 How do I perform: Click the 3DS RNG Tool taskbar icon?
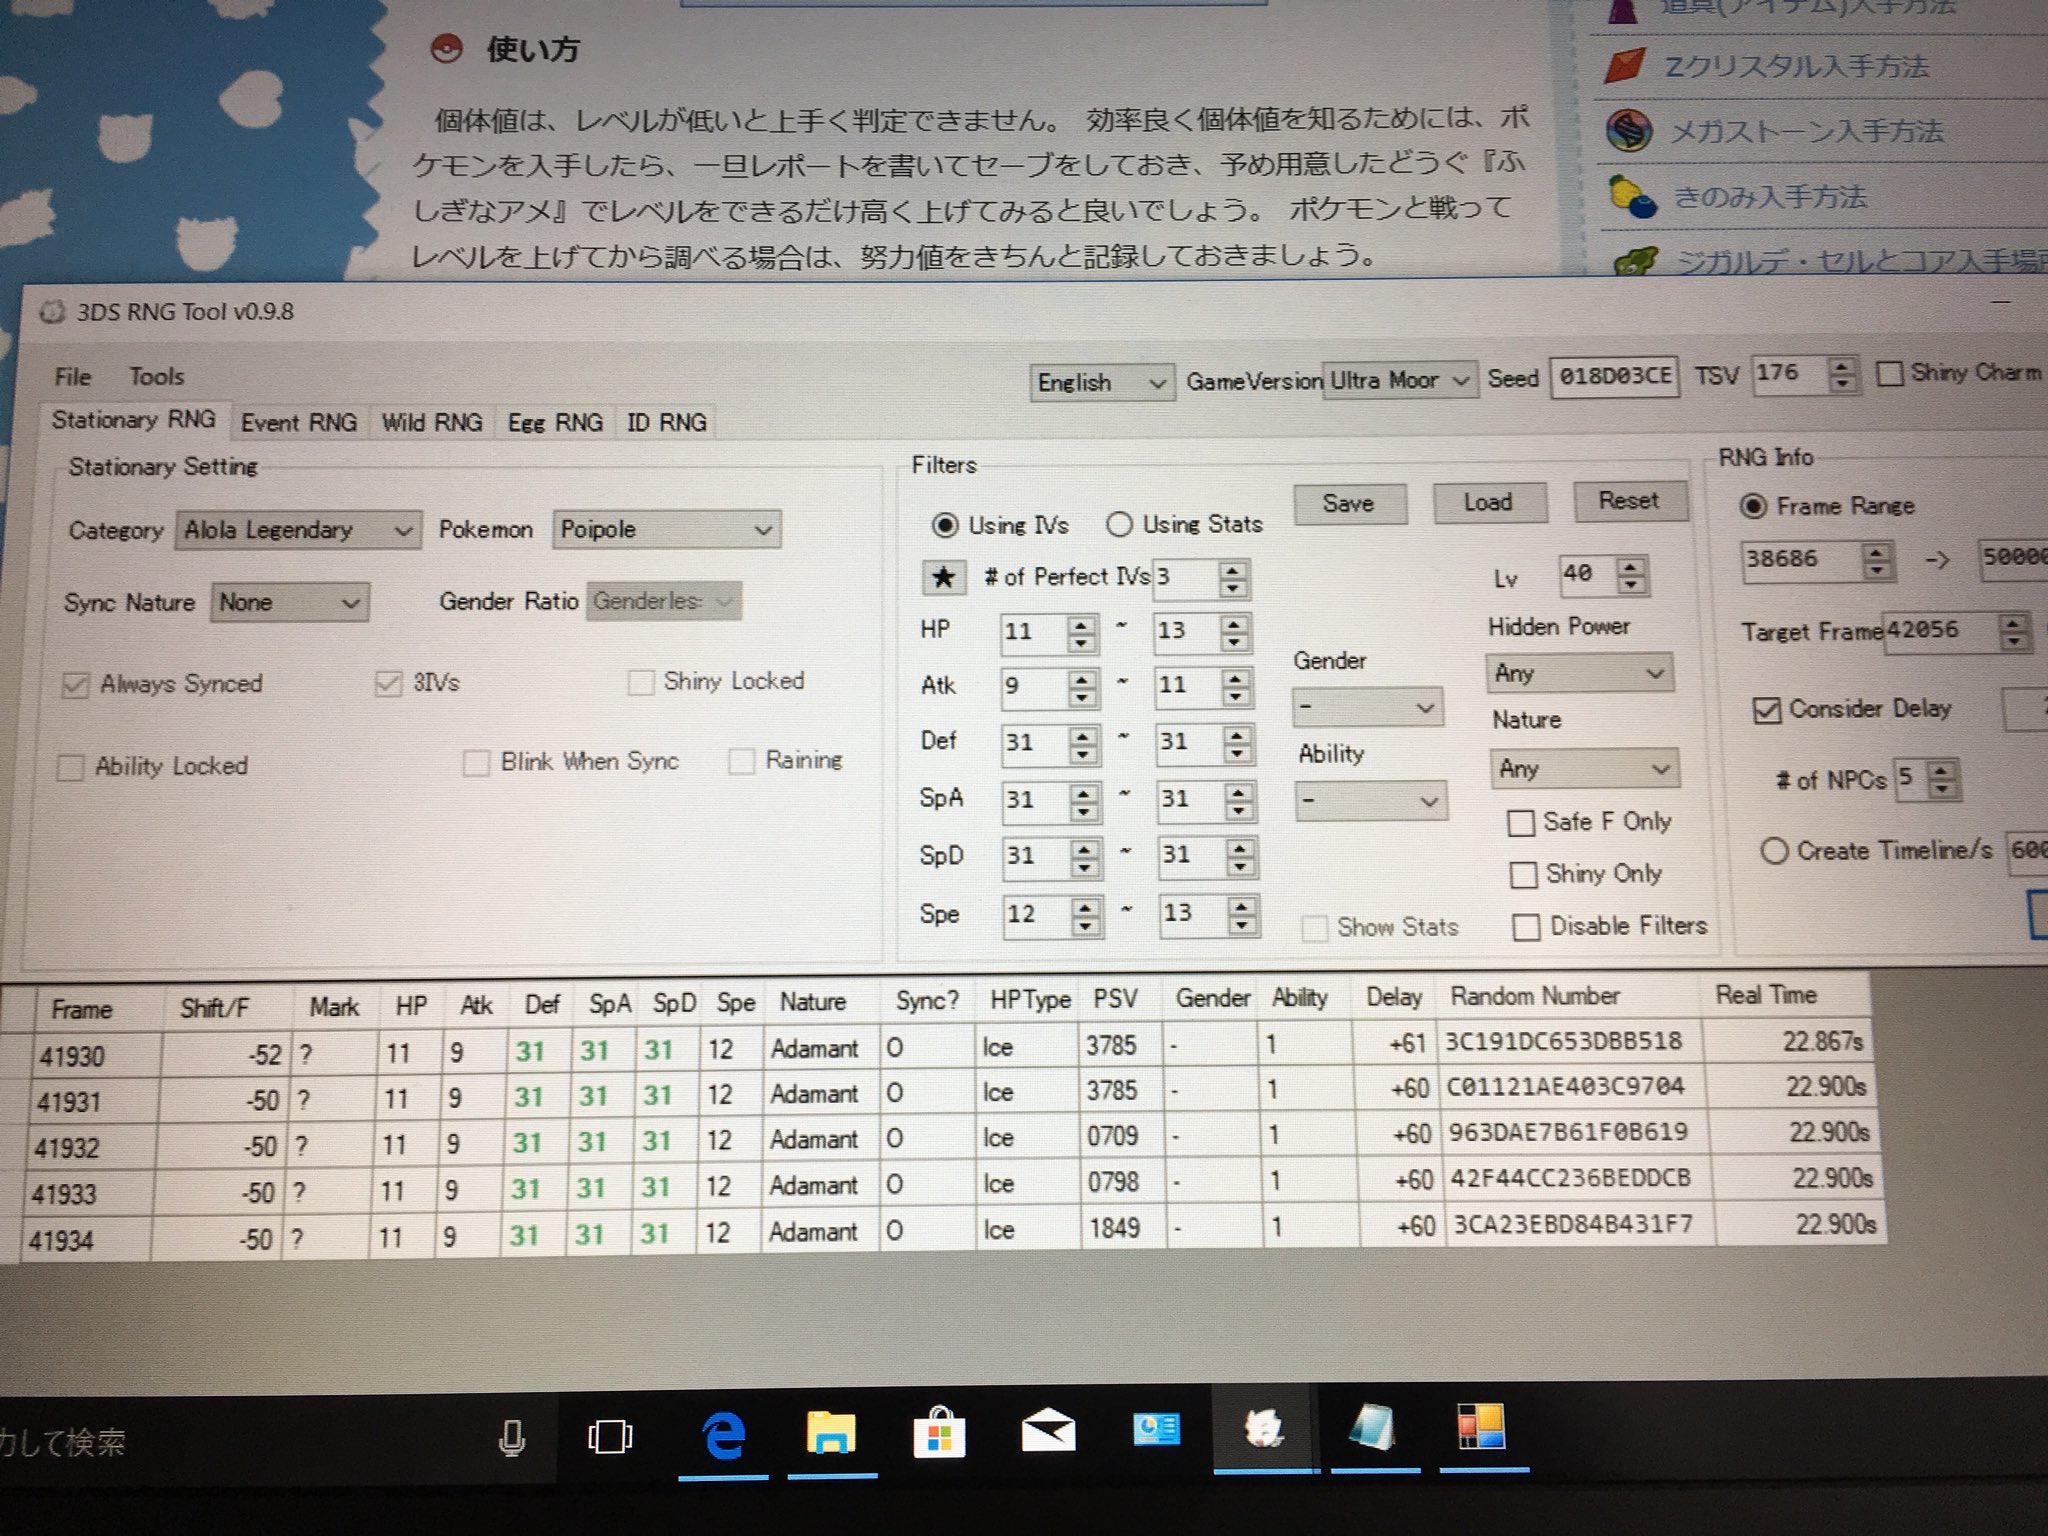(x=1264, y=1430)
